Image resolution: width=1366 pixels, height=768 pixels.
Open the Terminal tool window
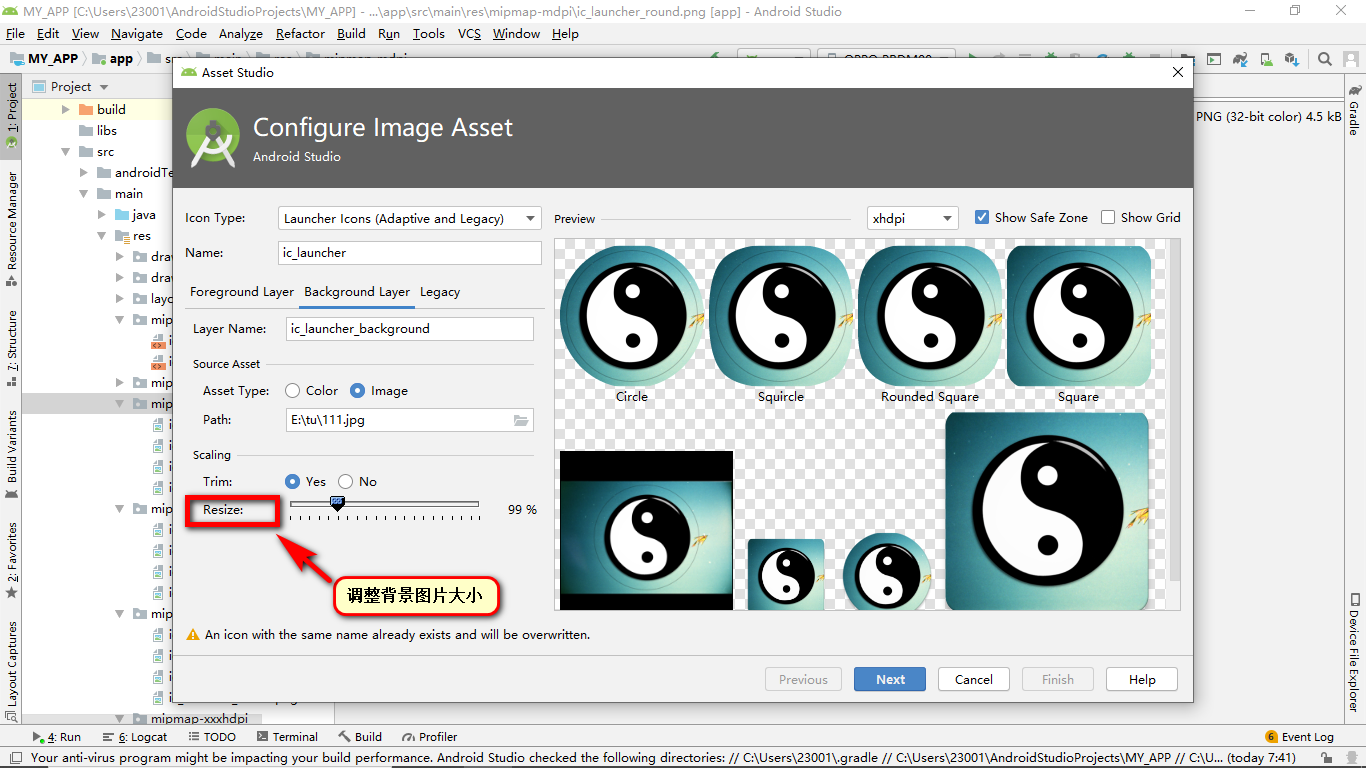[287, 737]
